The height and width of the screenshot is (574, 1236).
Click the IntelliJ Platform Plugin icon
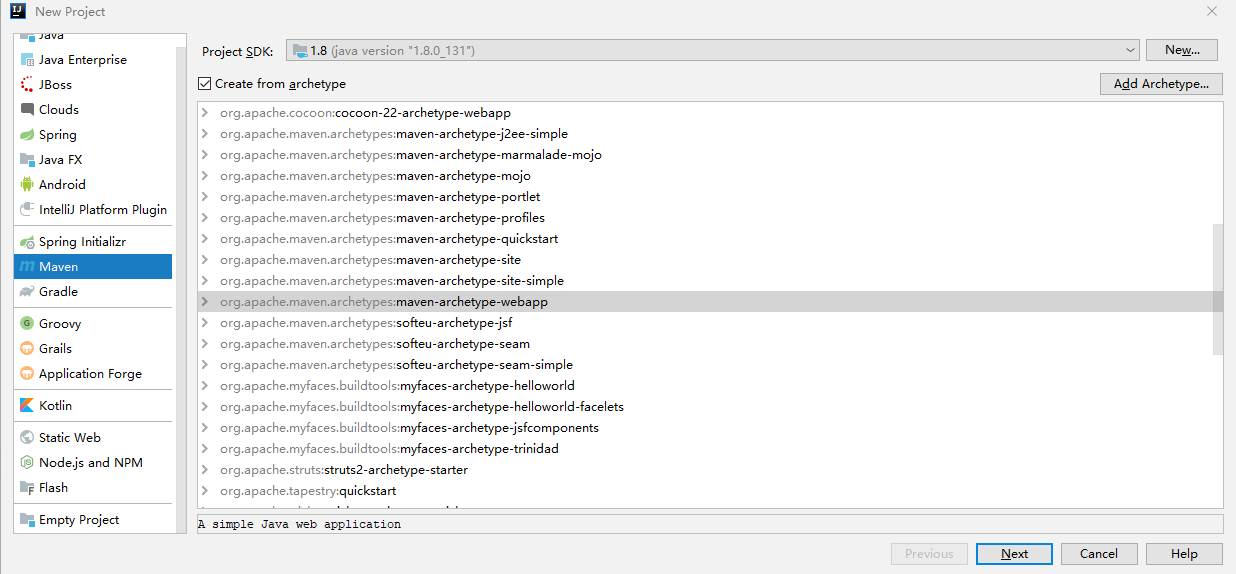coord(27,210)
